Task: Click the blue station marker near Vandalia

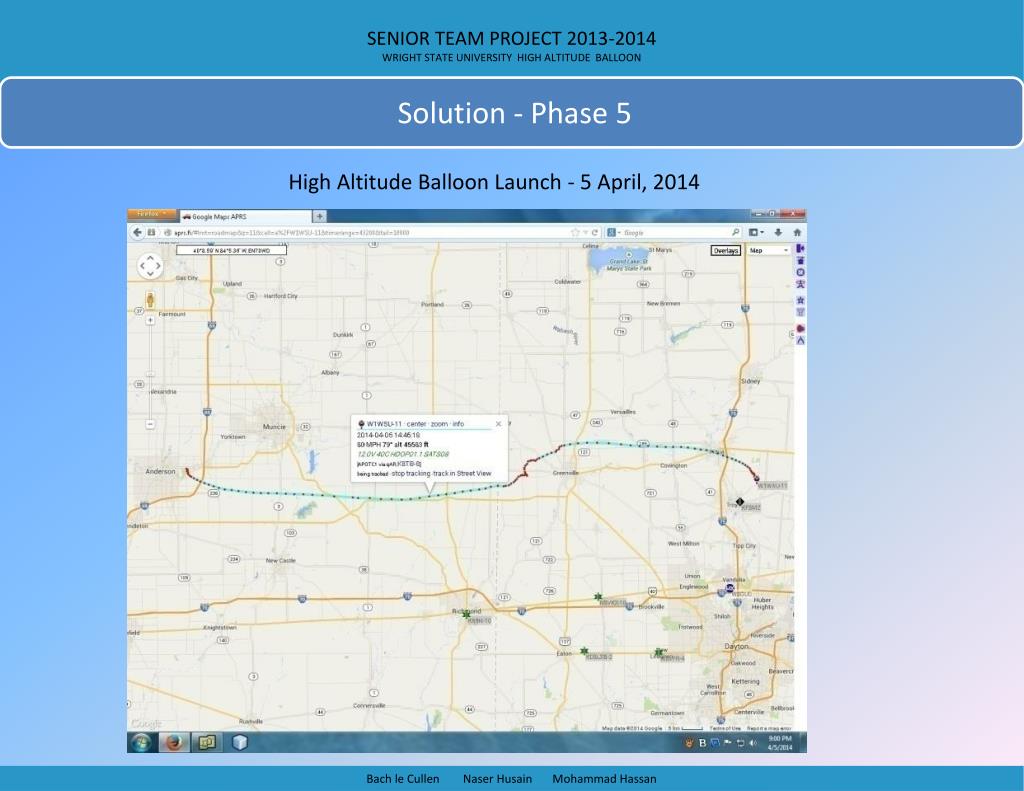Action: (x=729, y=589)
